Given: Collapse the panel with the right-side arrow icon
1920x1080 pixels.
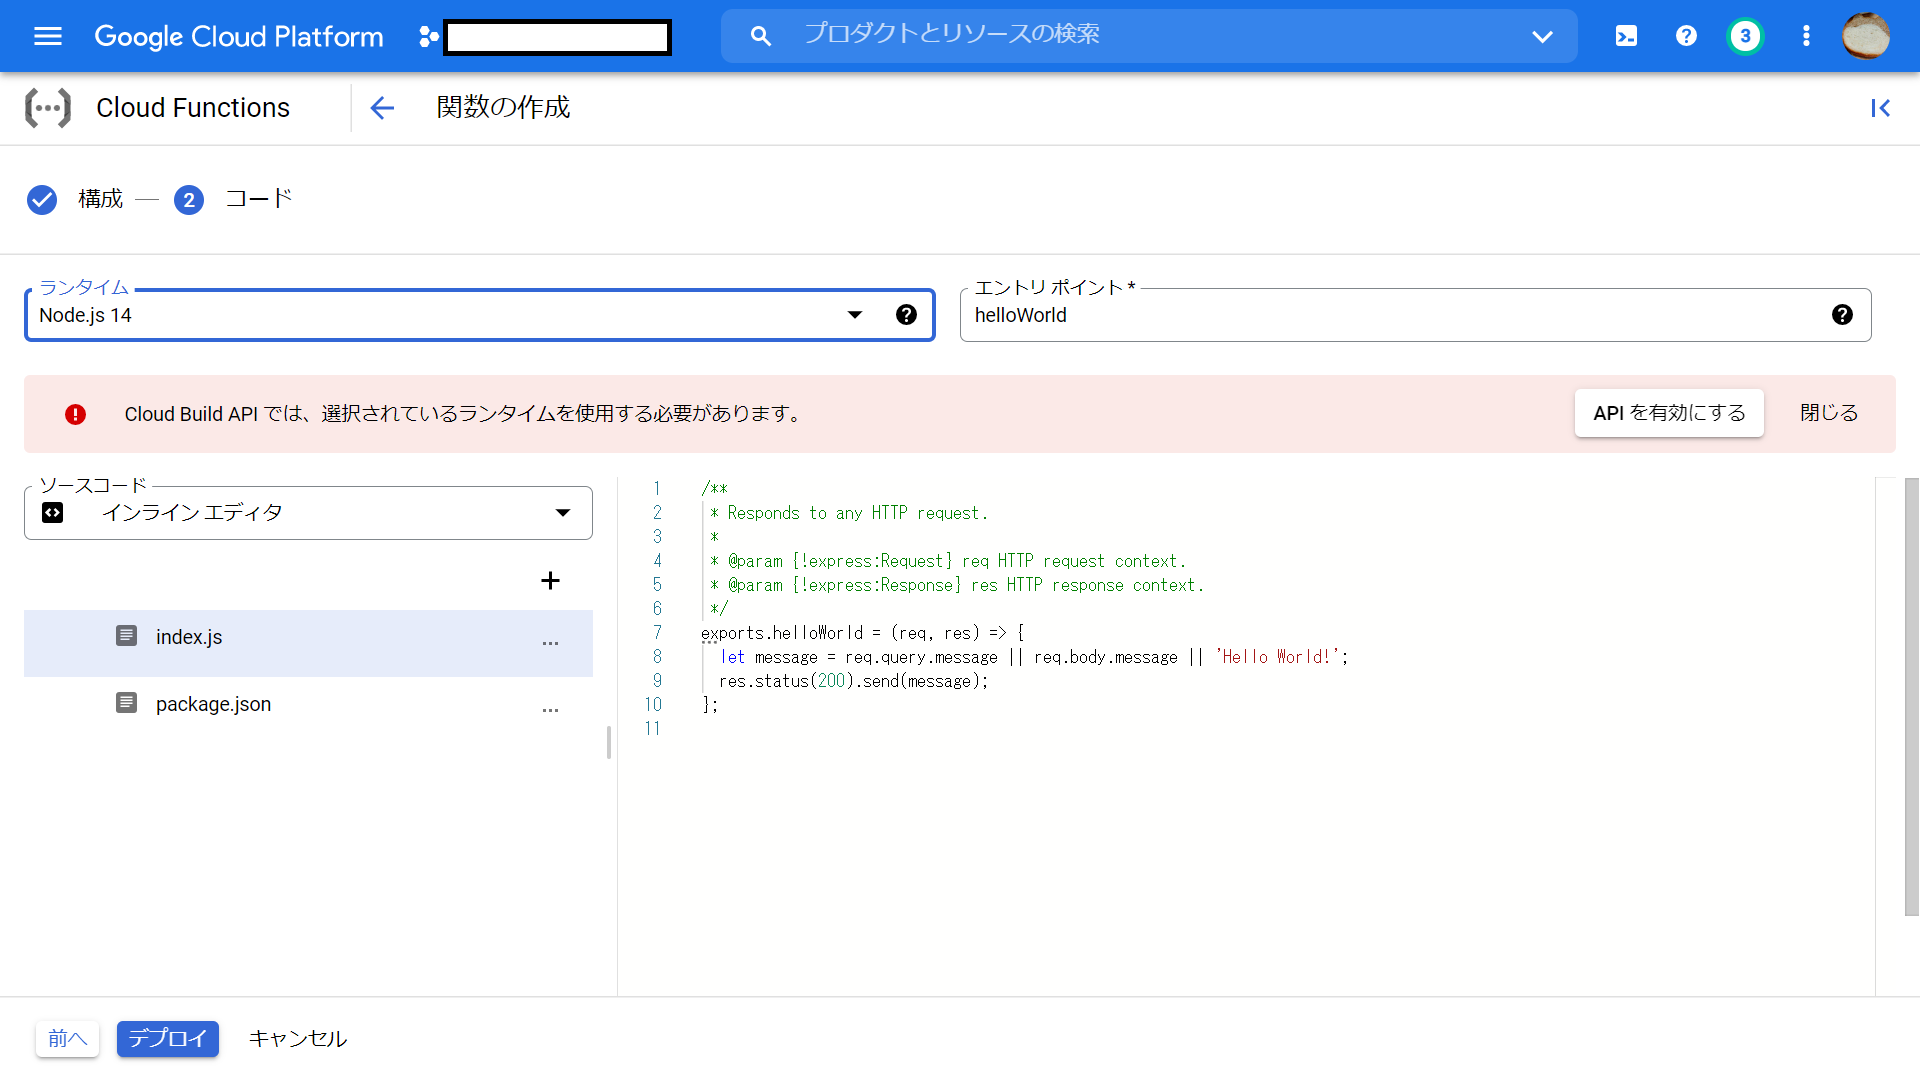Looking at the screenshot, I should point(1882,108).
